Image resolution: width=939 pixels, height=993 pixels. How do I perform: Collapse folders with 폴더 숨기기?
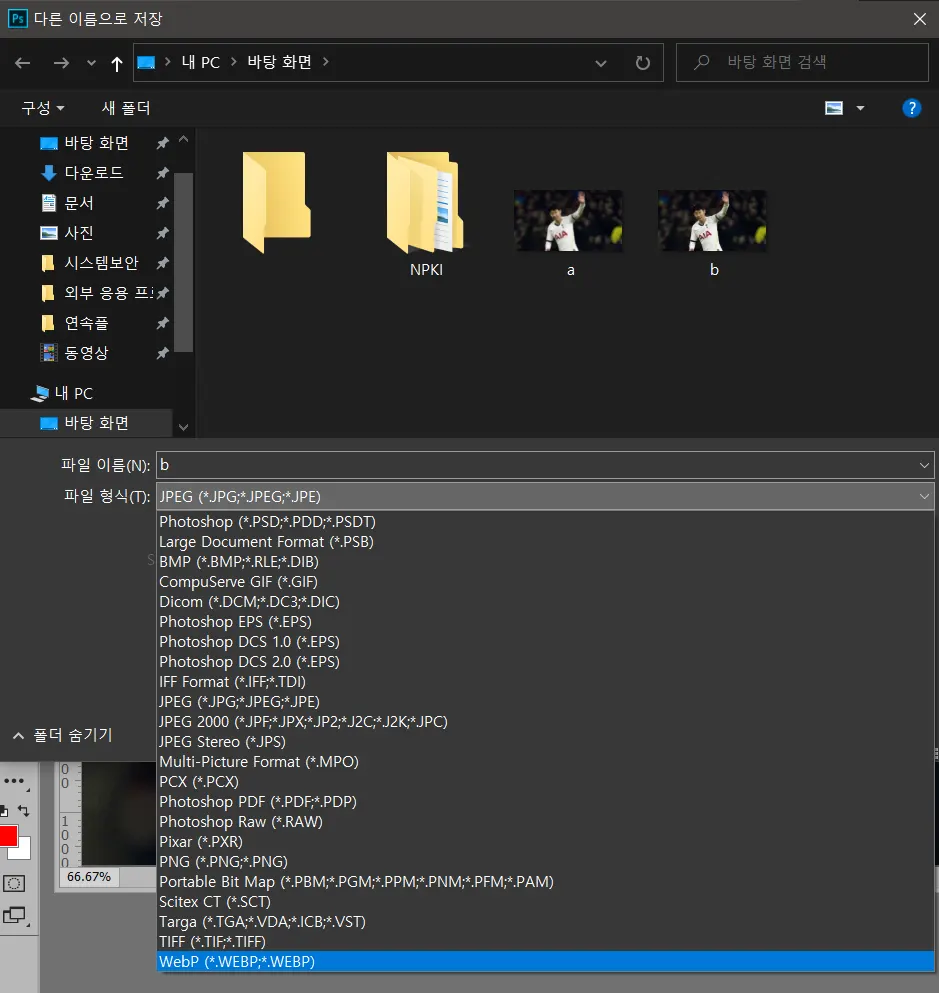pyautogui.click(x=63, y=735)
